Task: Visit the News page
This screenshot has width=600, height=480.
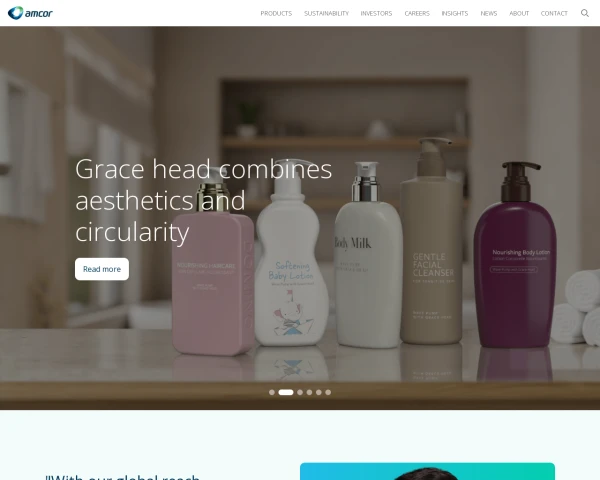Action: click(x=489, y=13)
